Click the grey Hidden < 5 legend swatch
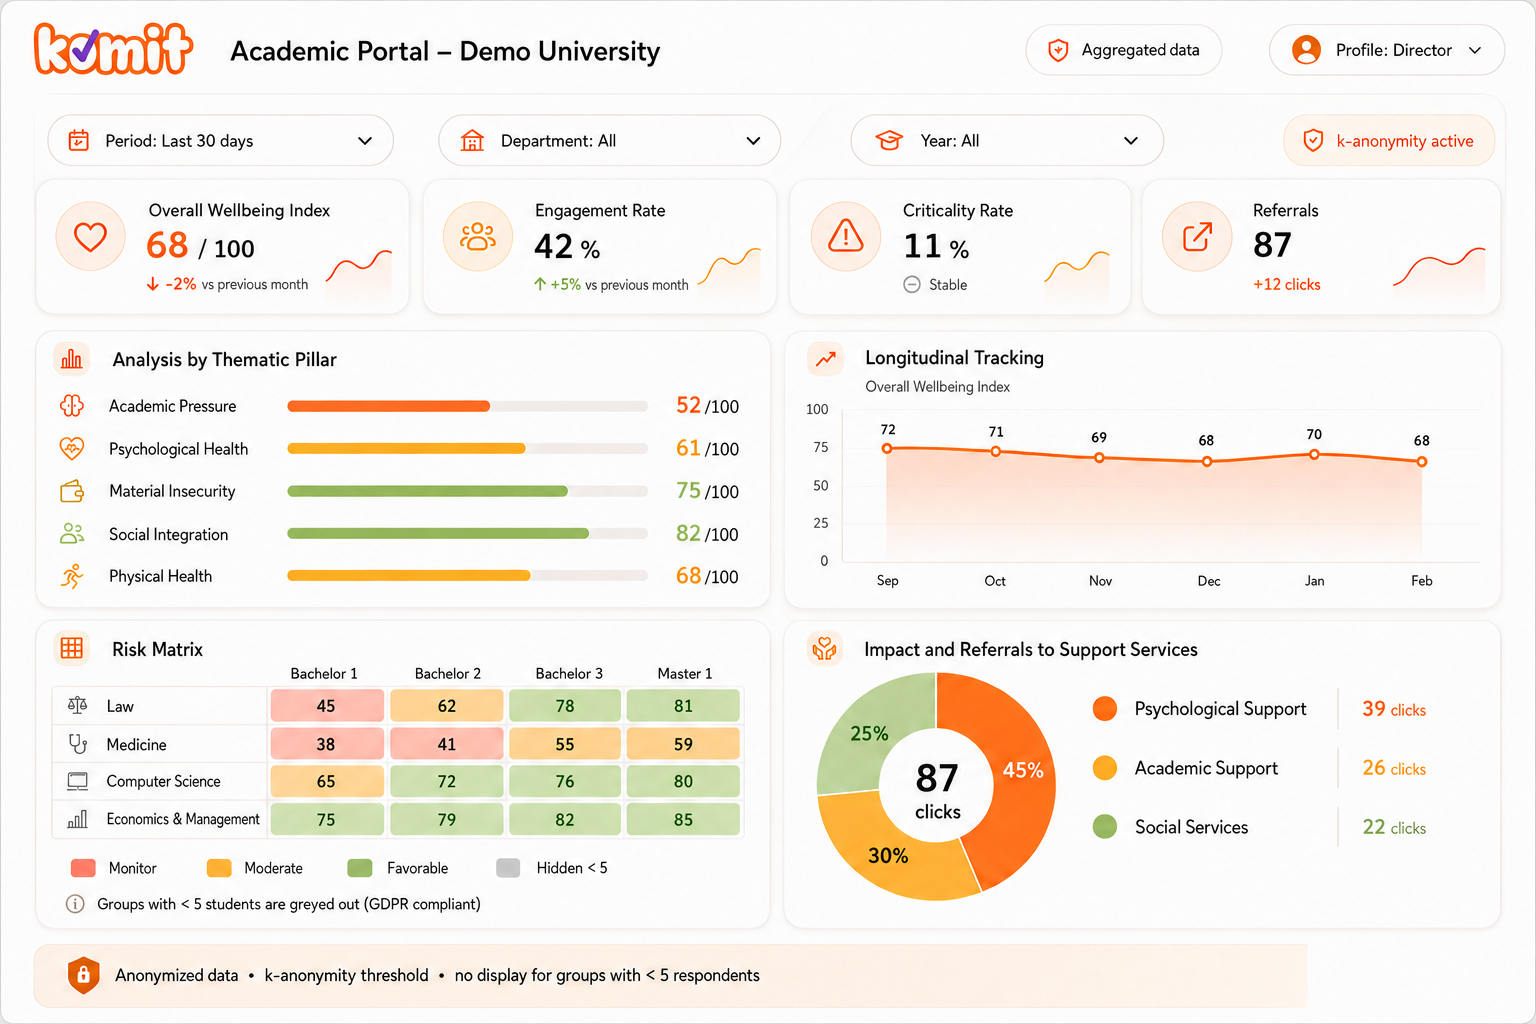Viewport: 1536px width, 1024px height. [x=508, y=868]
